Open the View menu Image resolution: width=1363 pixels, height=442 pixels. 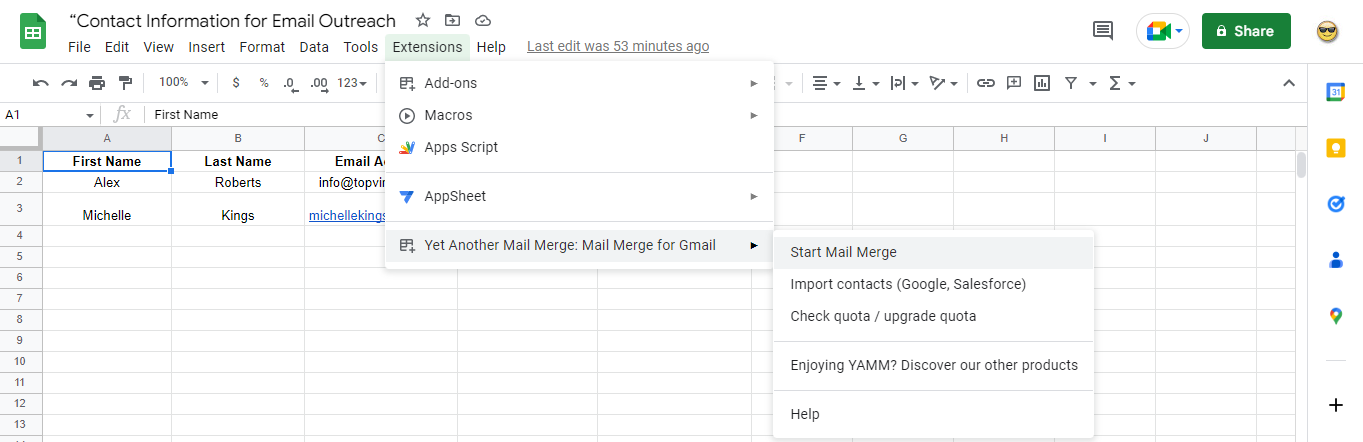coord(159,47)
